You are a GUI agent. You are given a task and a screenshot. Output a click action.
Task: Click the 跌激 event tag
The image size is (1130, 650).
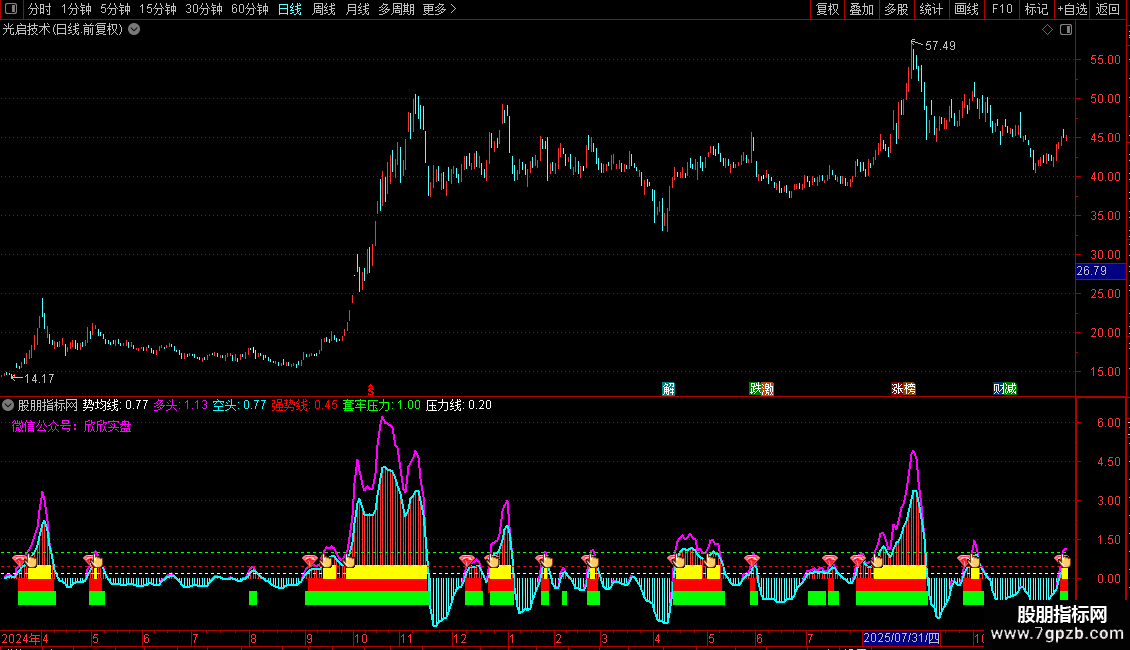[x=761, y=389]
